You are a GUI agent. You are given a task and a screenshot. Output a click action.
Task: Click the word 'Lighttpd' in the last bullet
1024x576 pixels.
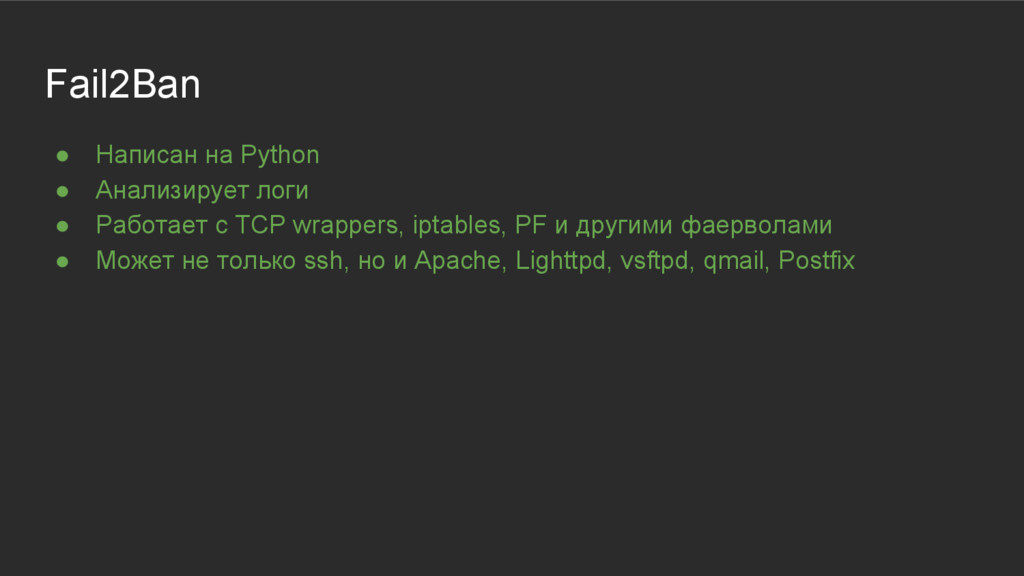tap(561, 261)
